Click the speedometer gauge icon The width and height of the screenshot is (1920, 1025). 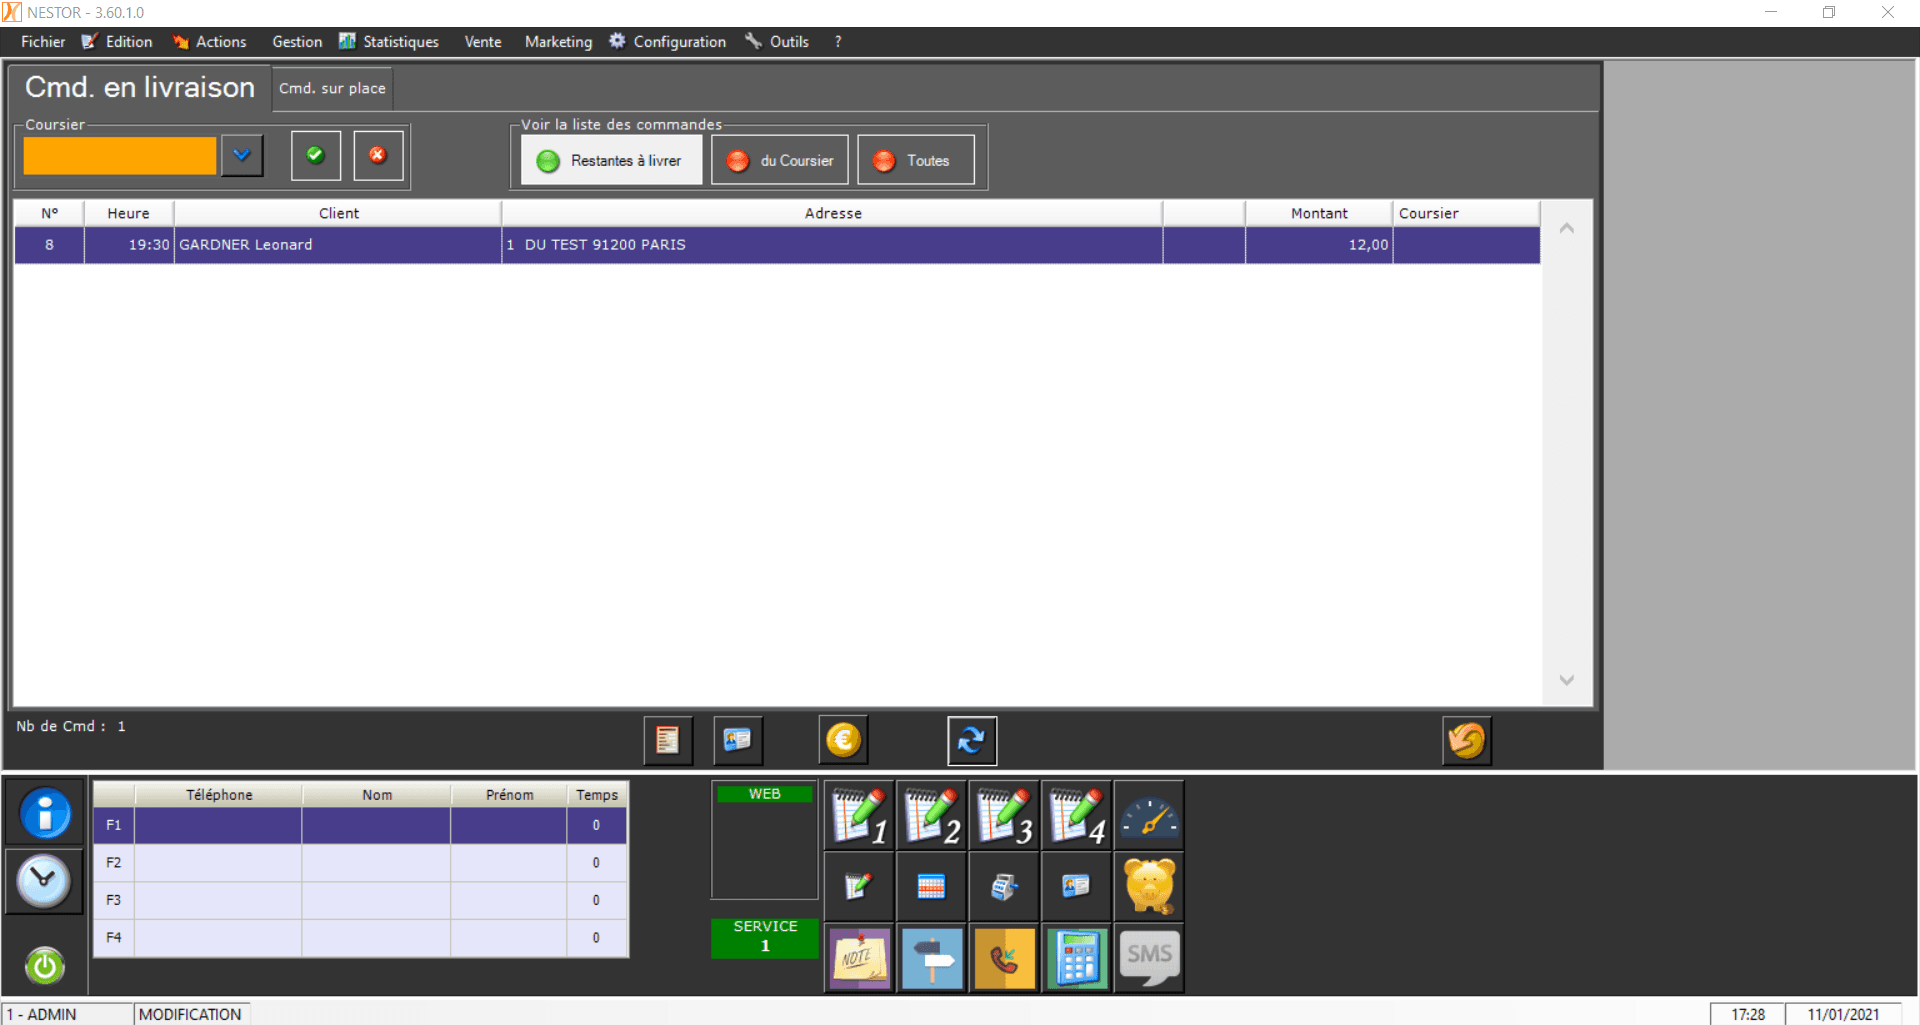coord(1149,816)
